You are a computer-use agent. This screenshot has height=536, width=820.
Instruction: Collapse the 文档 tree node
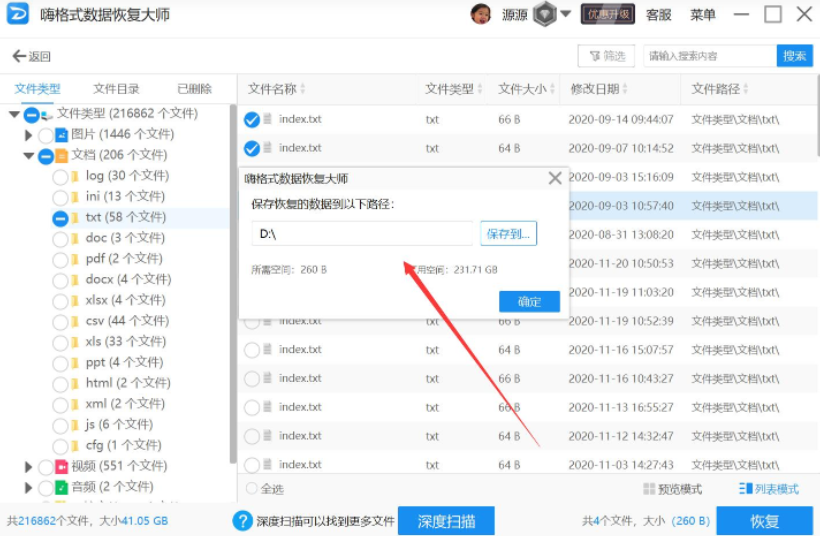(x=29, y=155)
